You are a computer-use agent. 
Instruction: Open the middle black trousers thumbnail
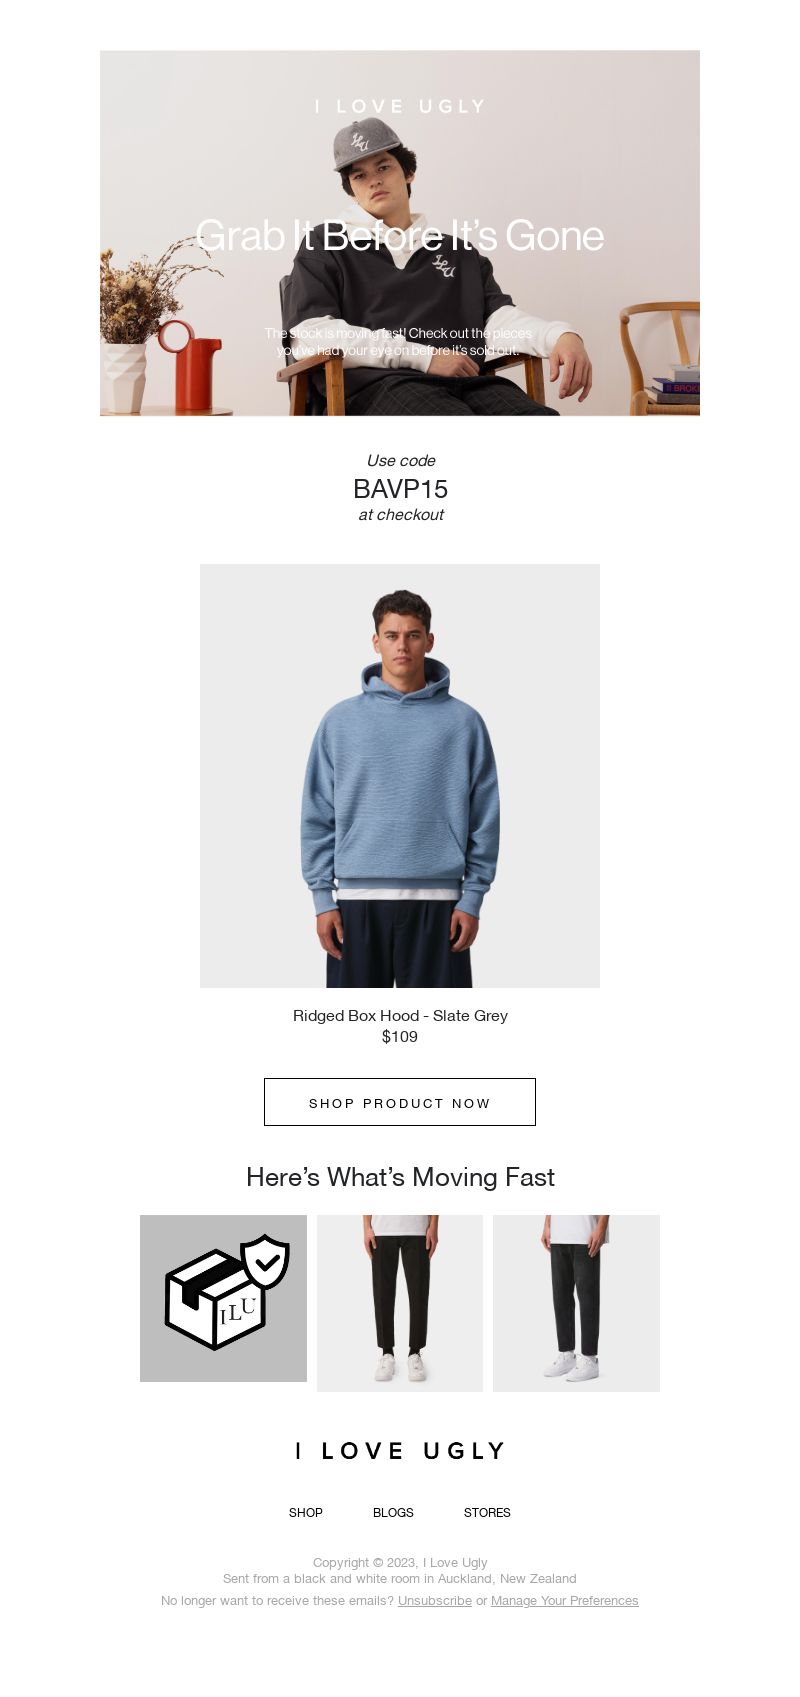400,1303
